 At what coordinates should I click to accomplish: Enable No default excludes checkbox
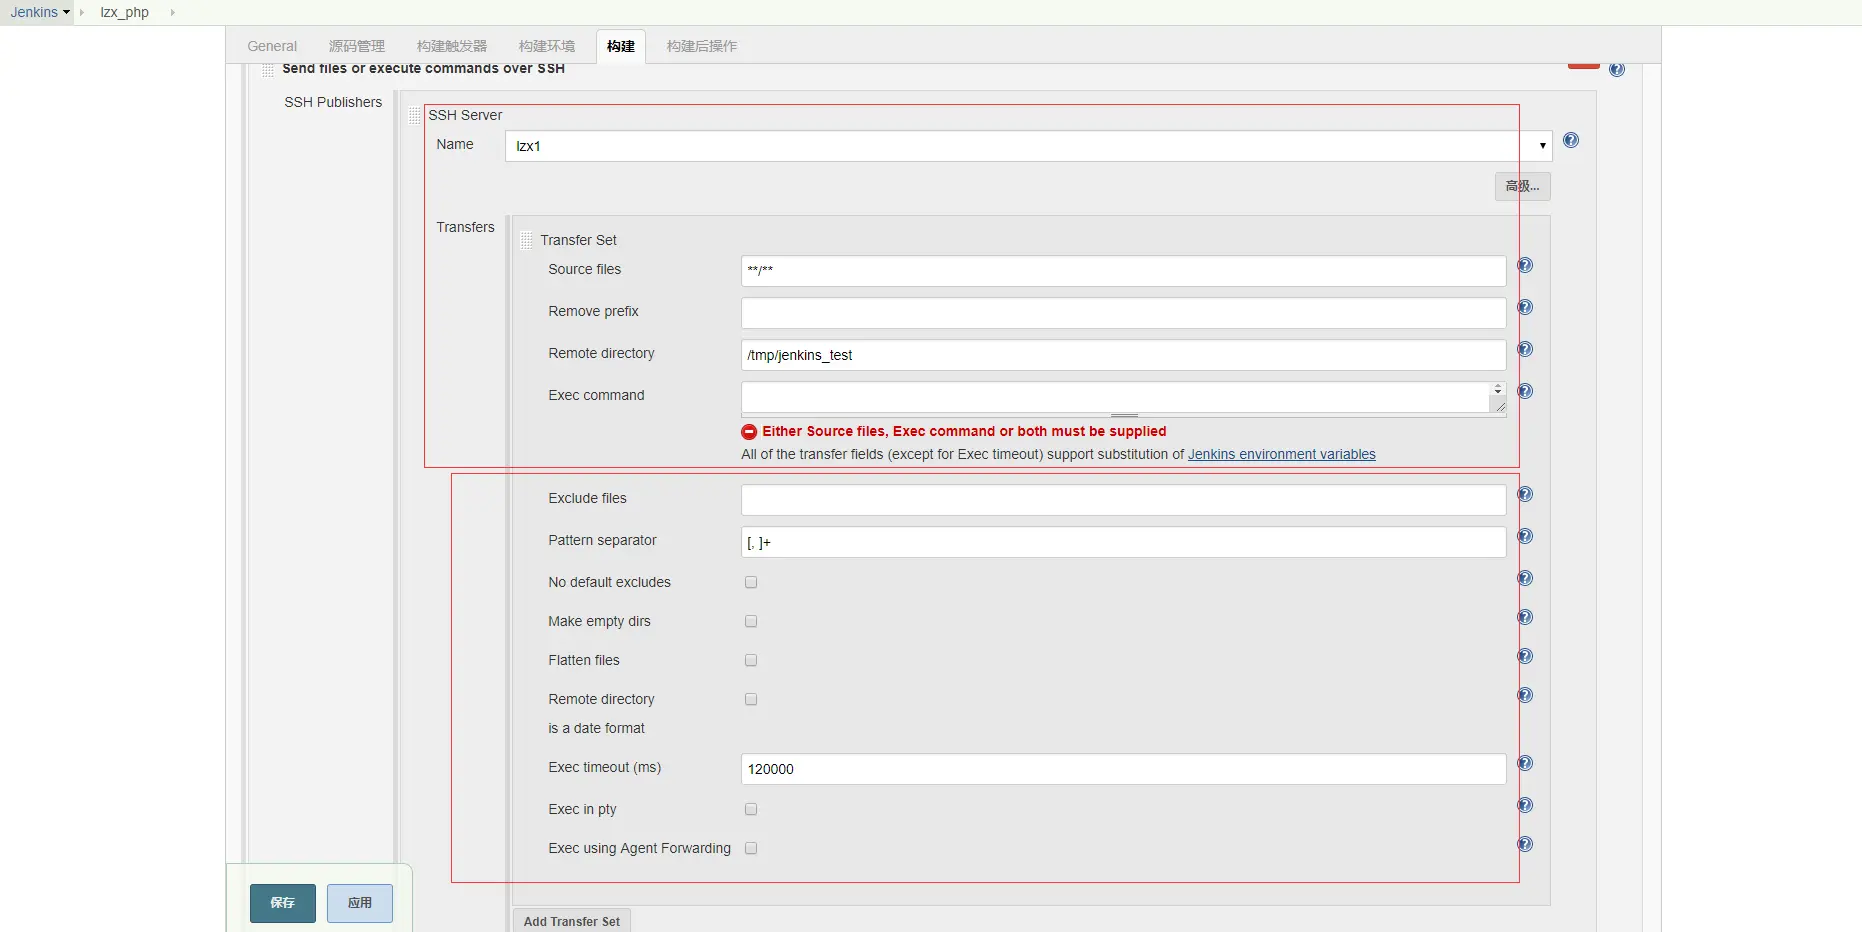coord(751,582)
